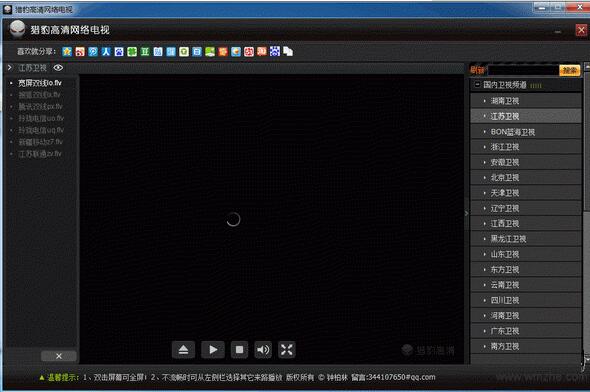Viewport: 590px width, 392px height.
Task: Select the 广东卫视 channel
Action: (526, 331)
